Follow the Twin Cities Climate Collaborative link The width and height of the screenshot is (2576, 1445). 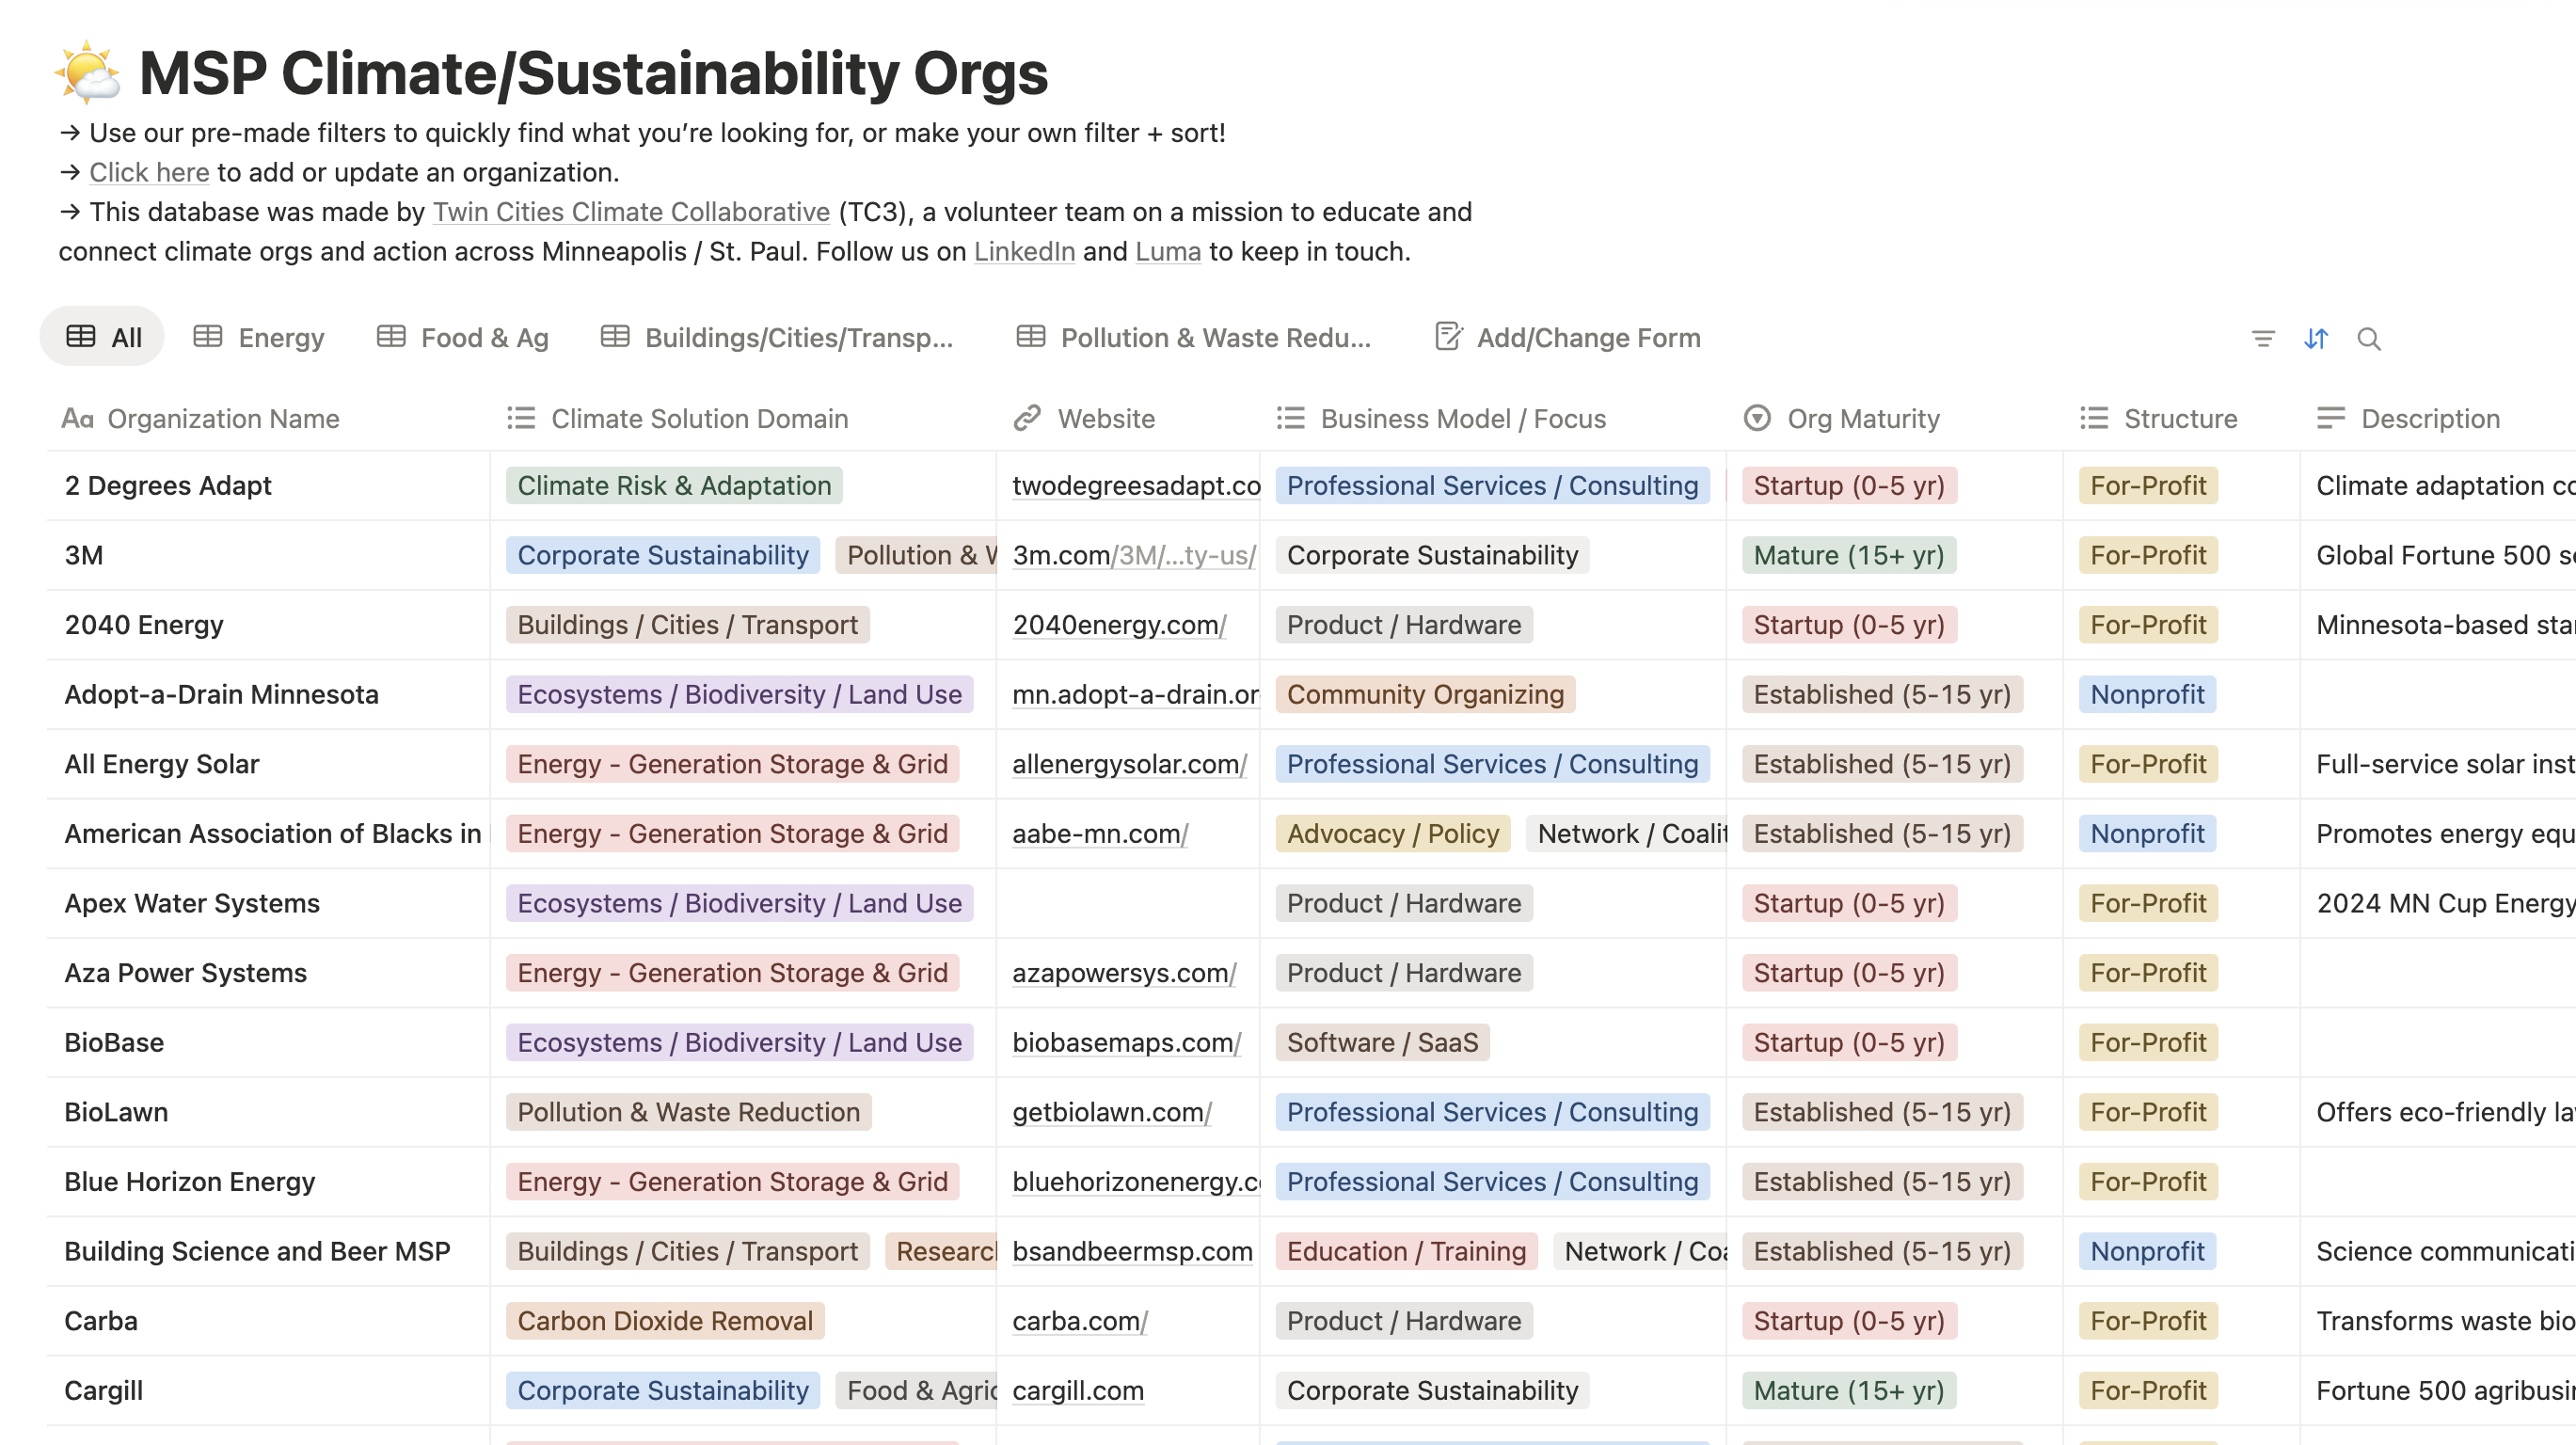[631, 212]
